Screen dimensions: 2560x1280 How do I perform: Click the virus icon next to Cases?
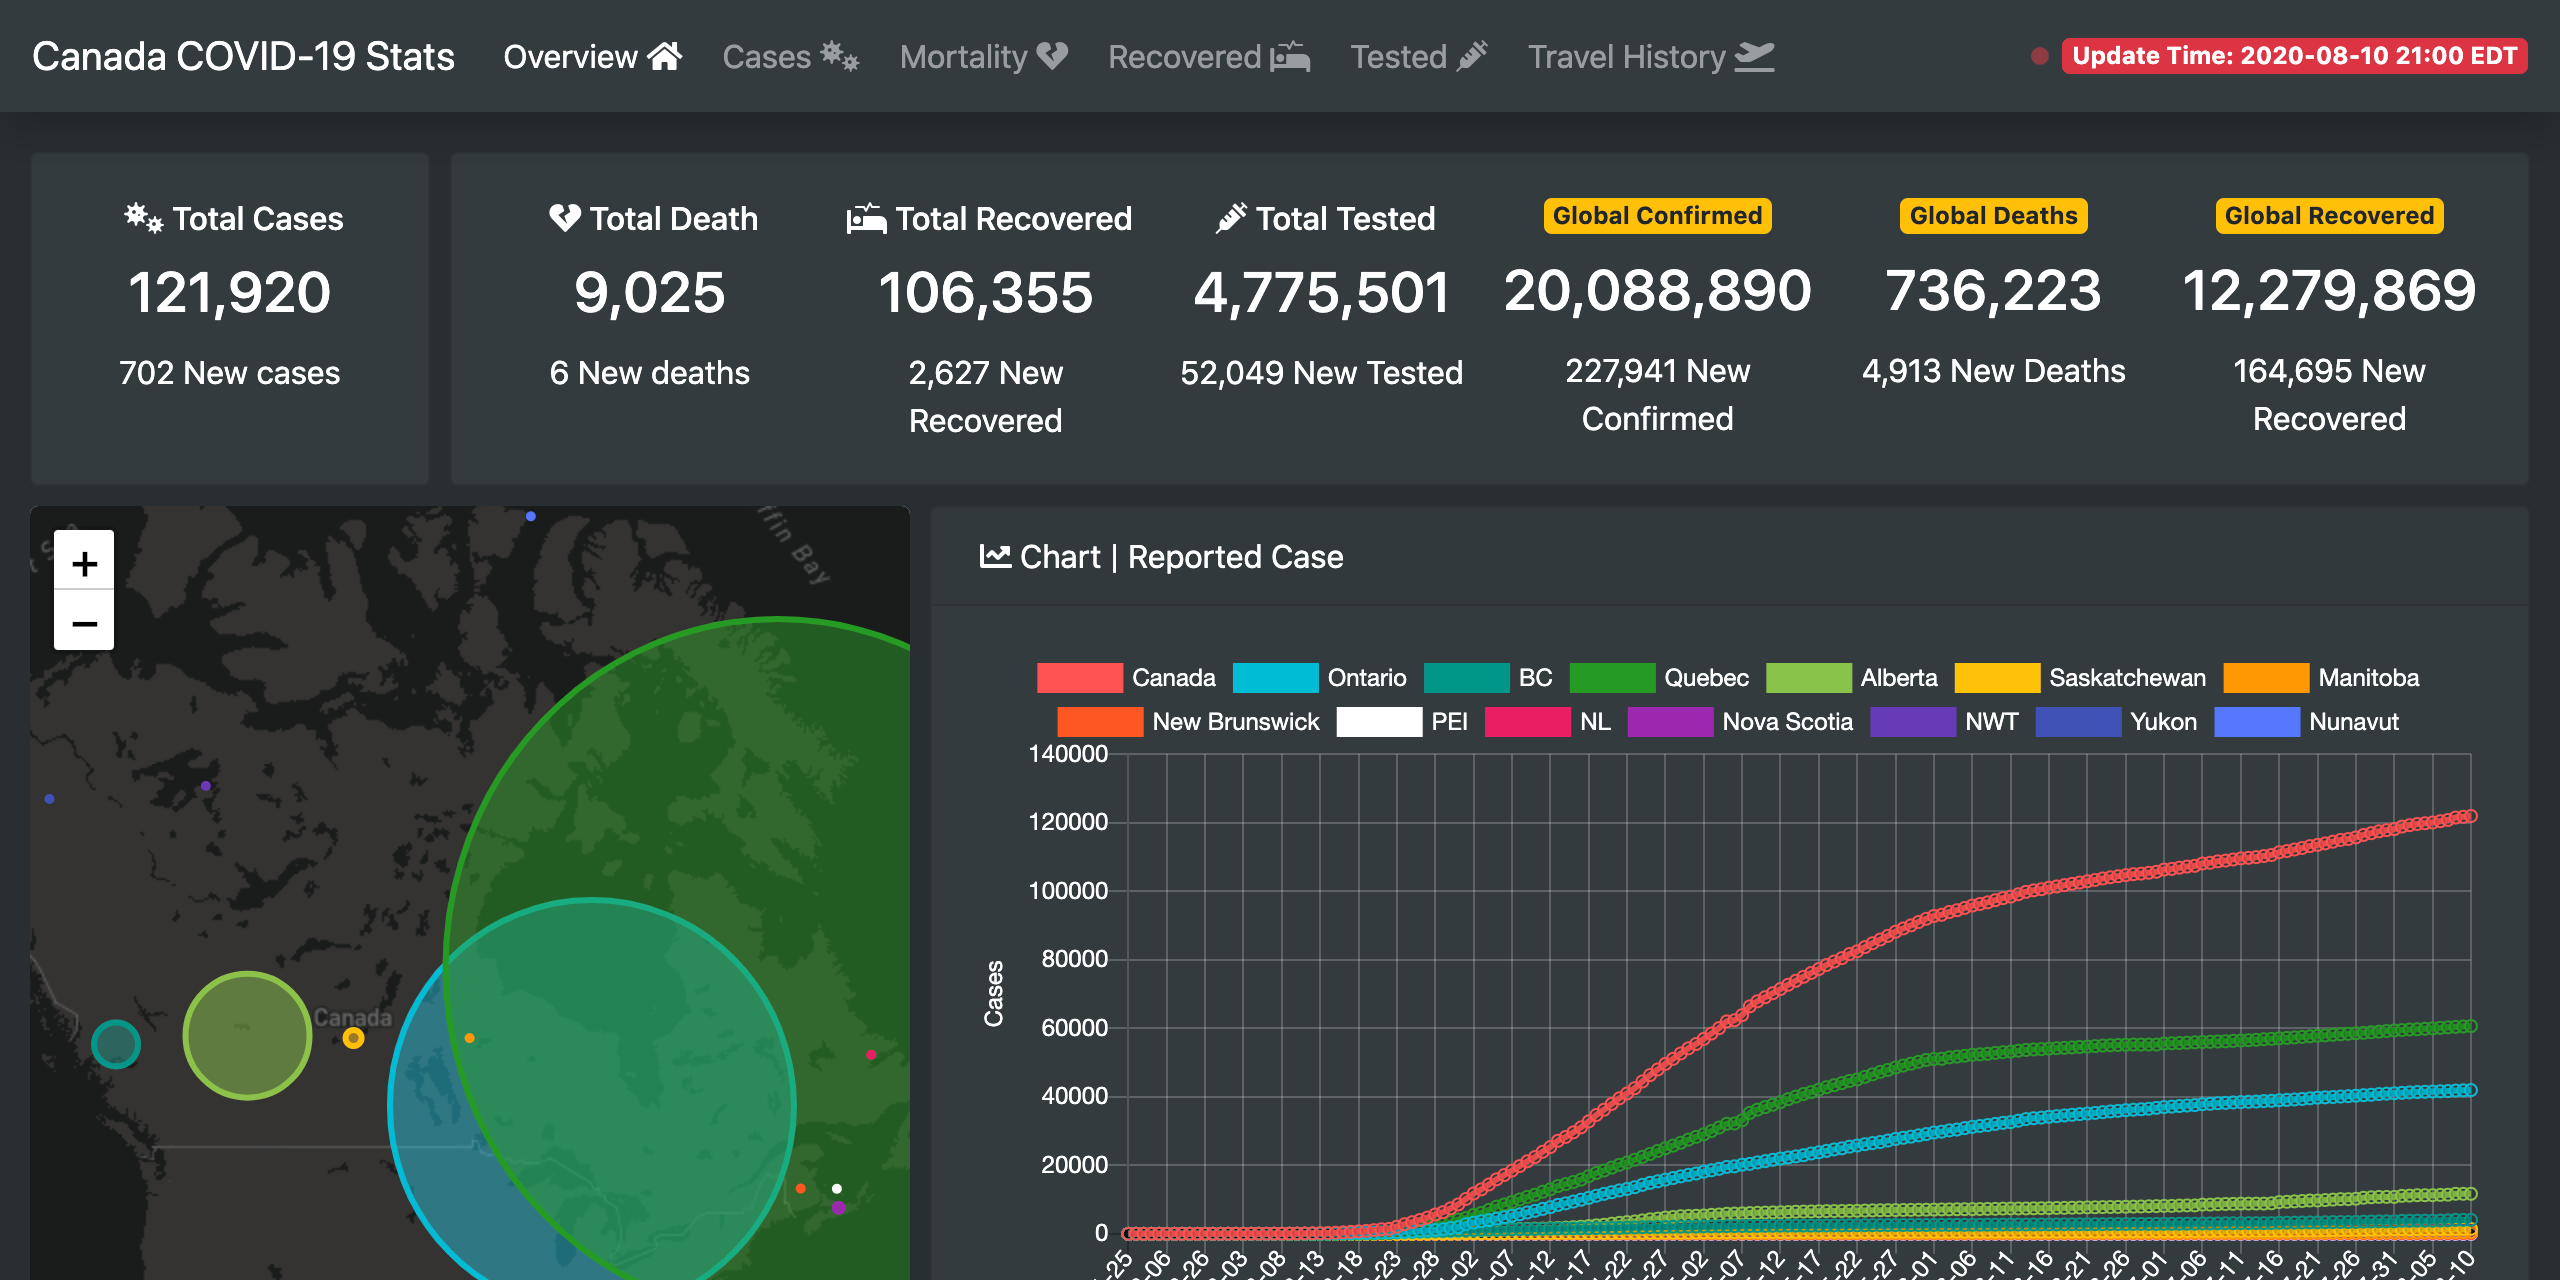coord(839,56)
